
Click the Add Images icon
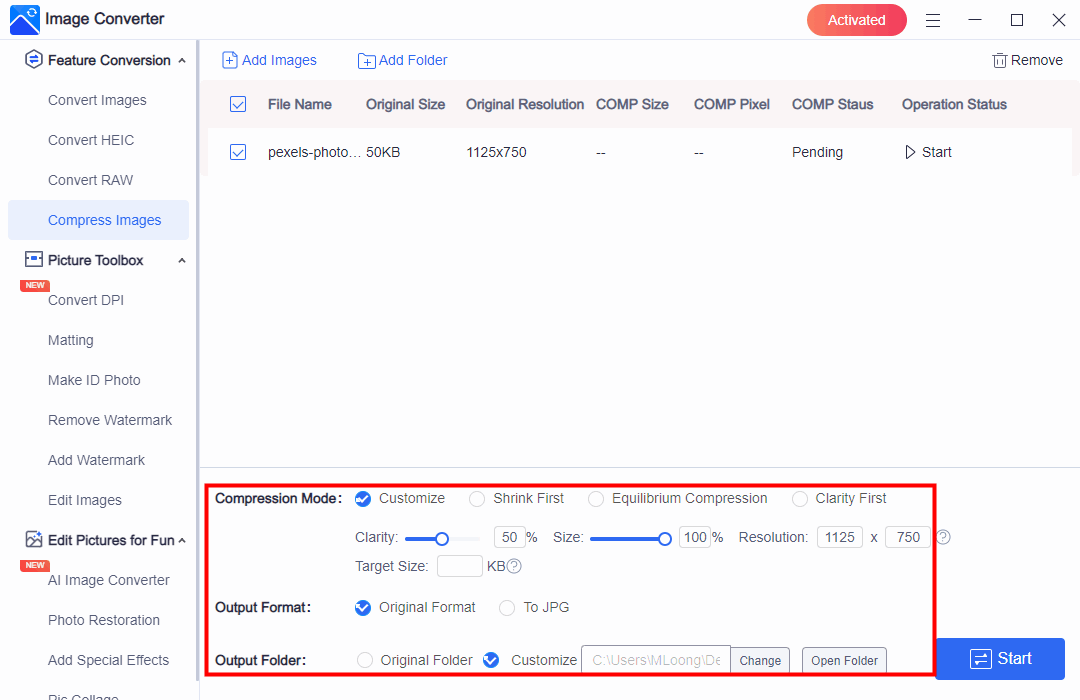tap(230, 60)
